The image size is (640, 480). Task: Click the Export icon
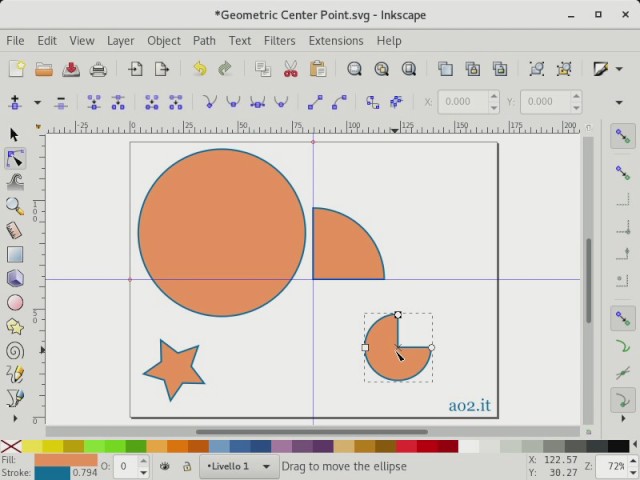[x=162, y=69]
